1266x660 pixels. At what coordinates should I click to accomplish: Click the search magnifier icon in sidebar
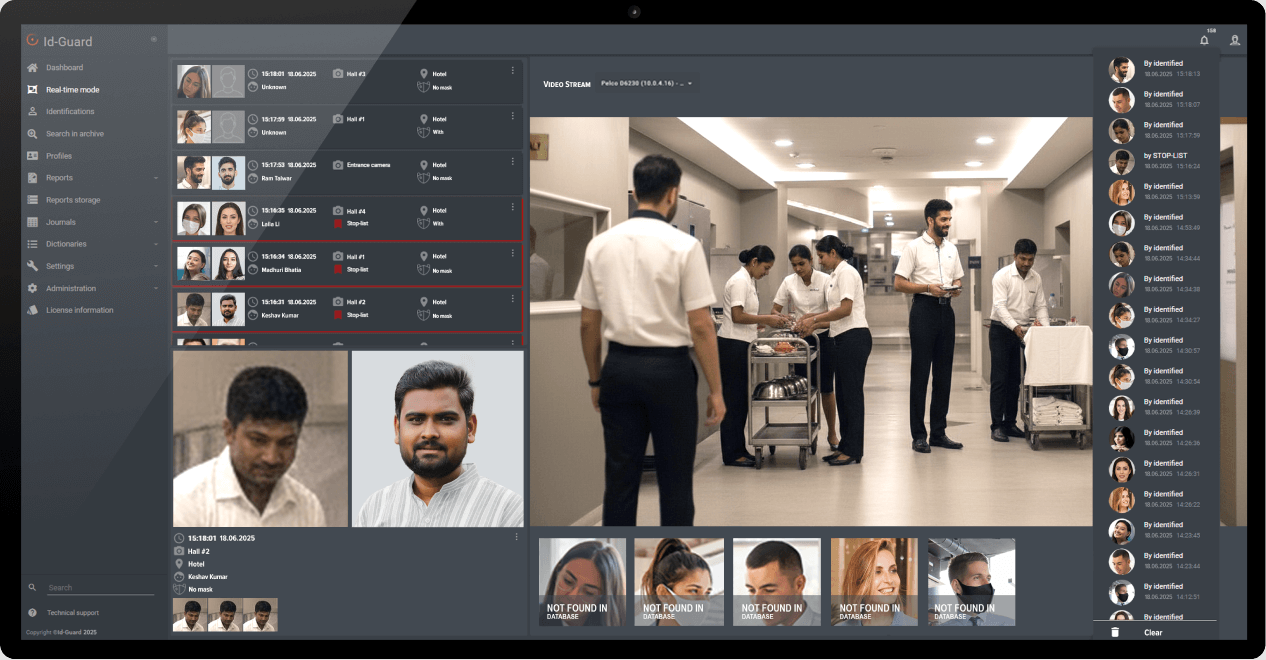point(32,588)
